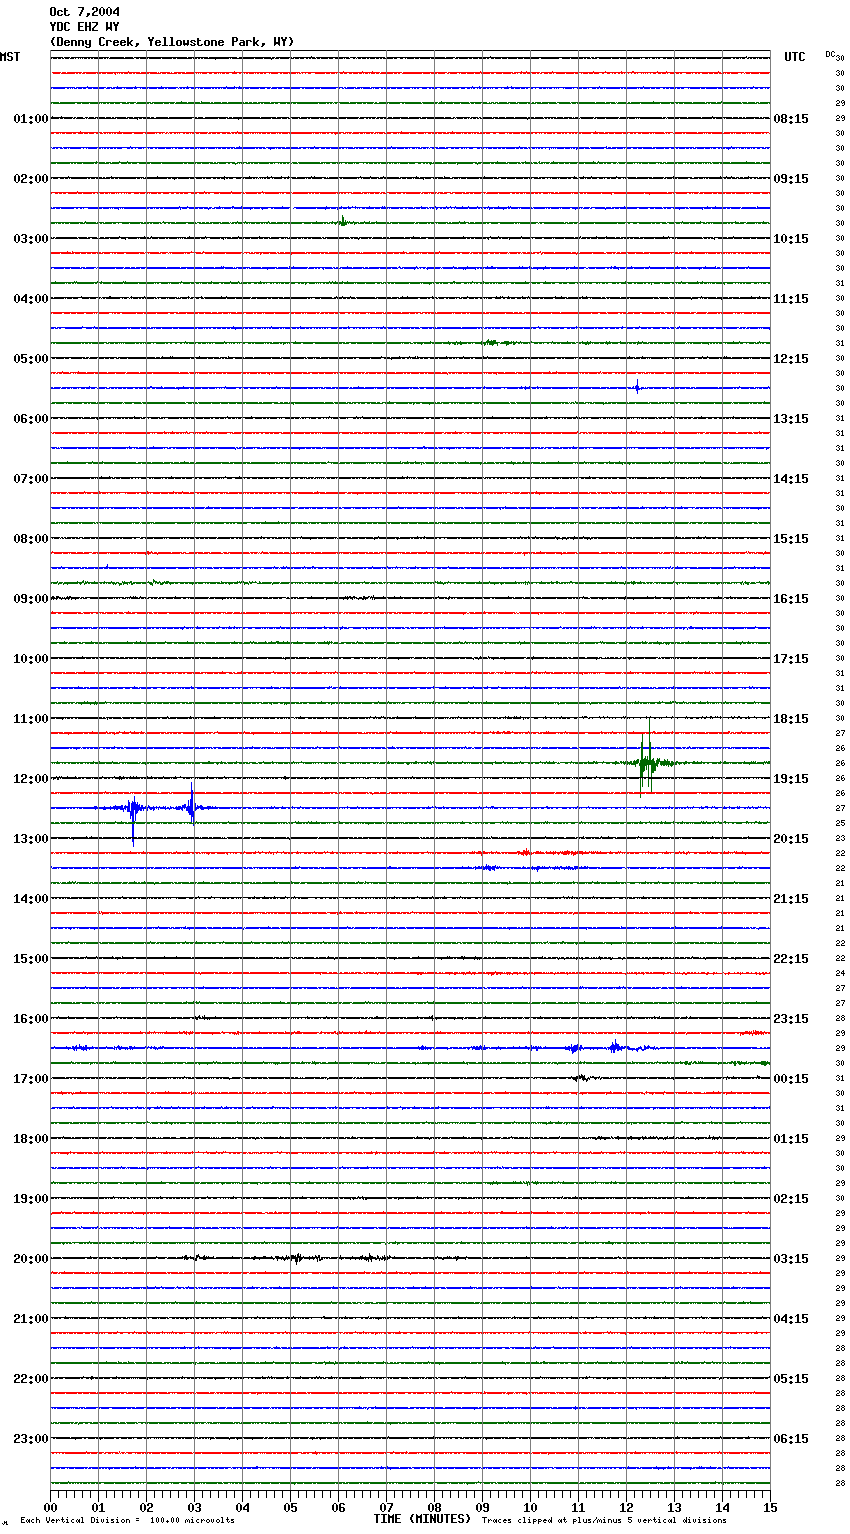Click the 20:15 UTC time label
This screenshot has height=1534, width=850.
791,839
